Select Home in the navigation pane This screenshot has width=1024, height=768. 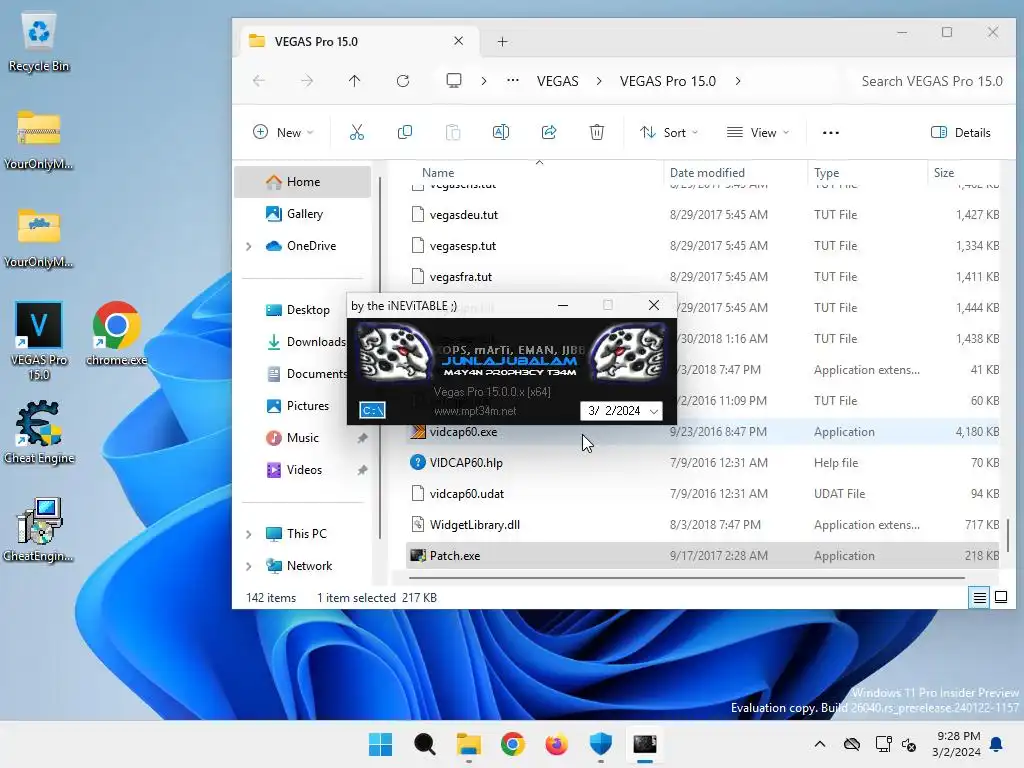click(x=303, y=182)
